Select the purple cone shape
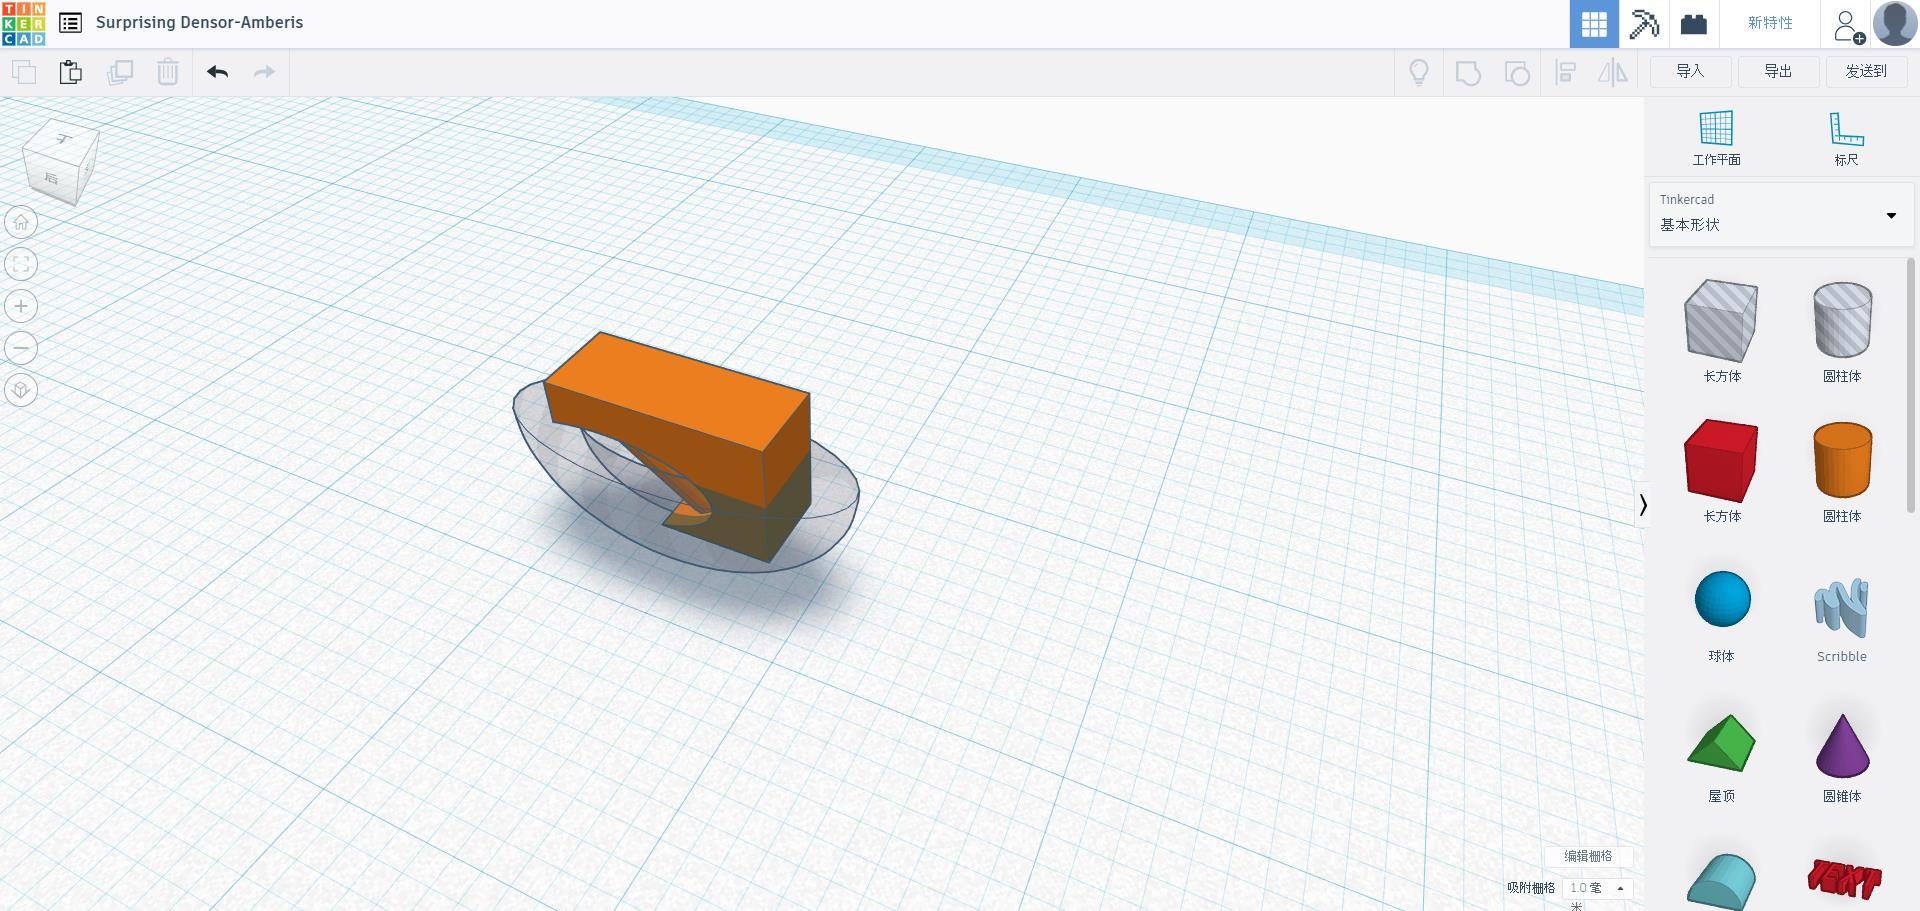The width and height of the screenshot is (1920, 911). 1842,745
